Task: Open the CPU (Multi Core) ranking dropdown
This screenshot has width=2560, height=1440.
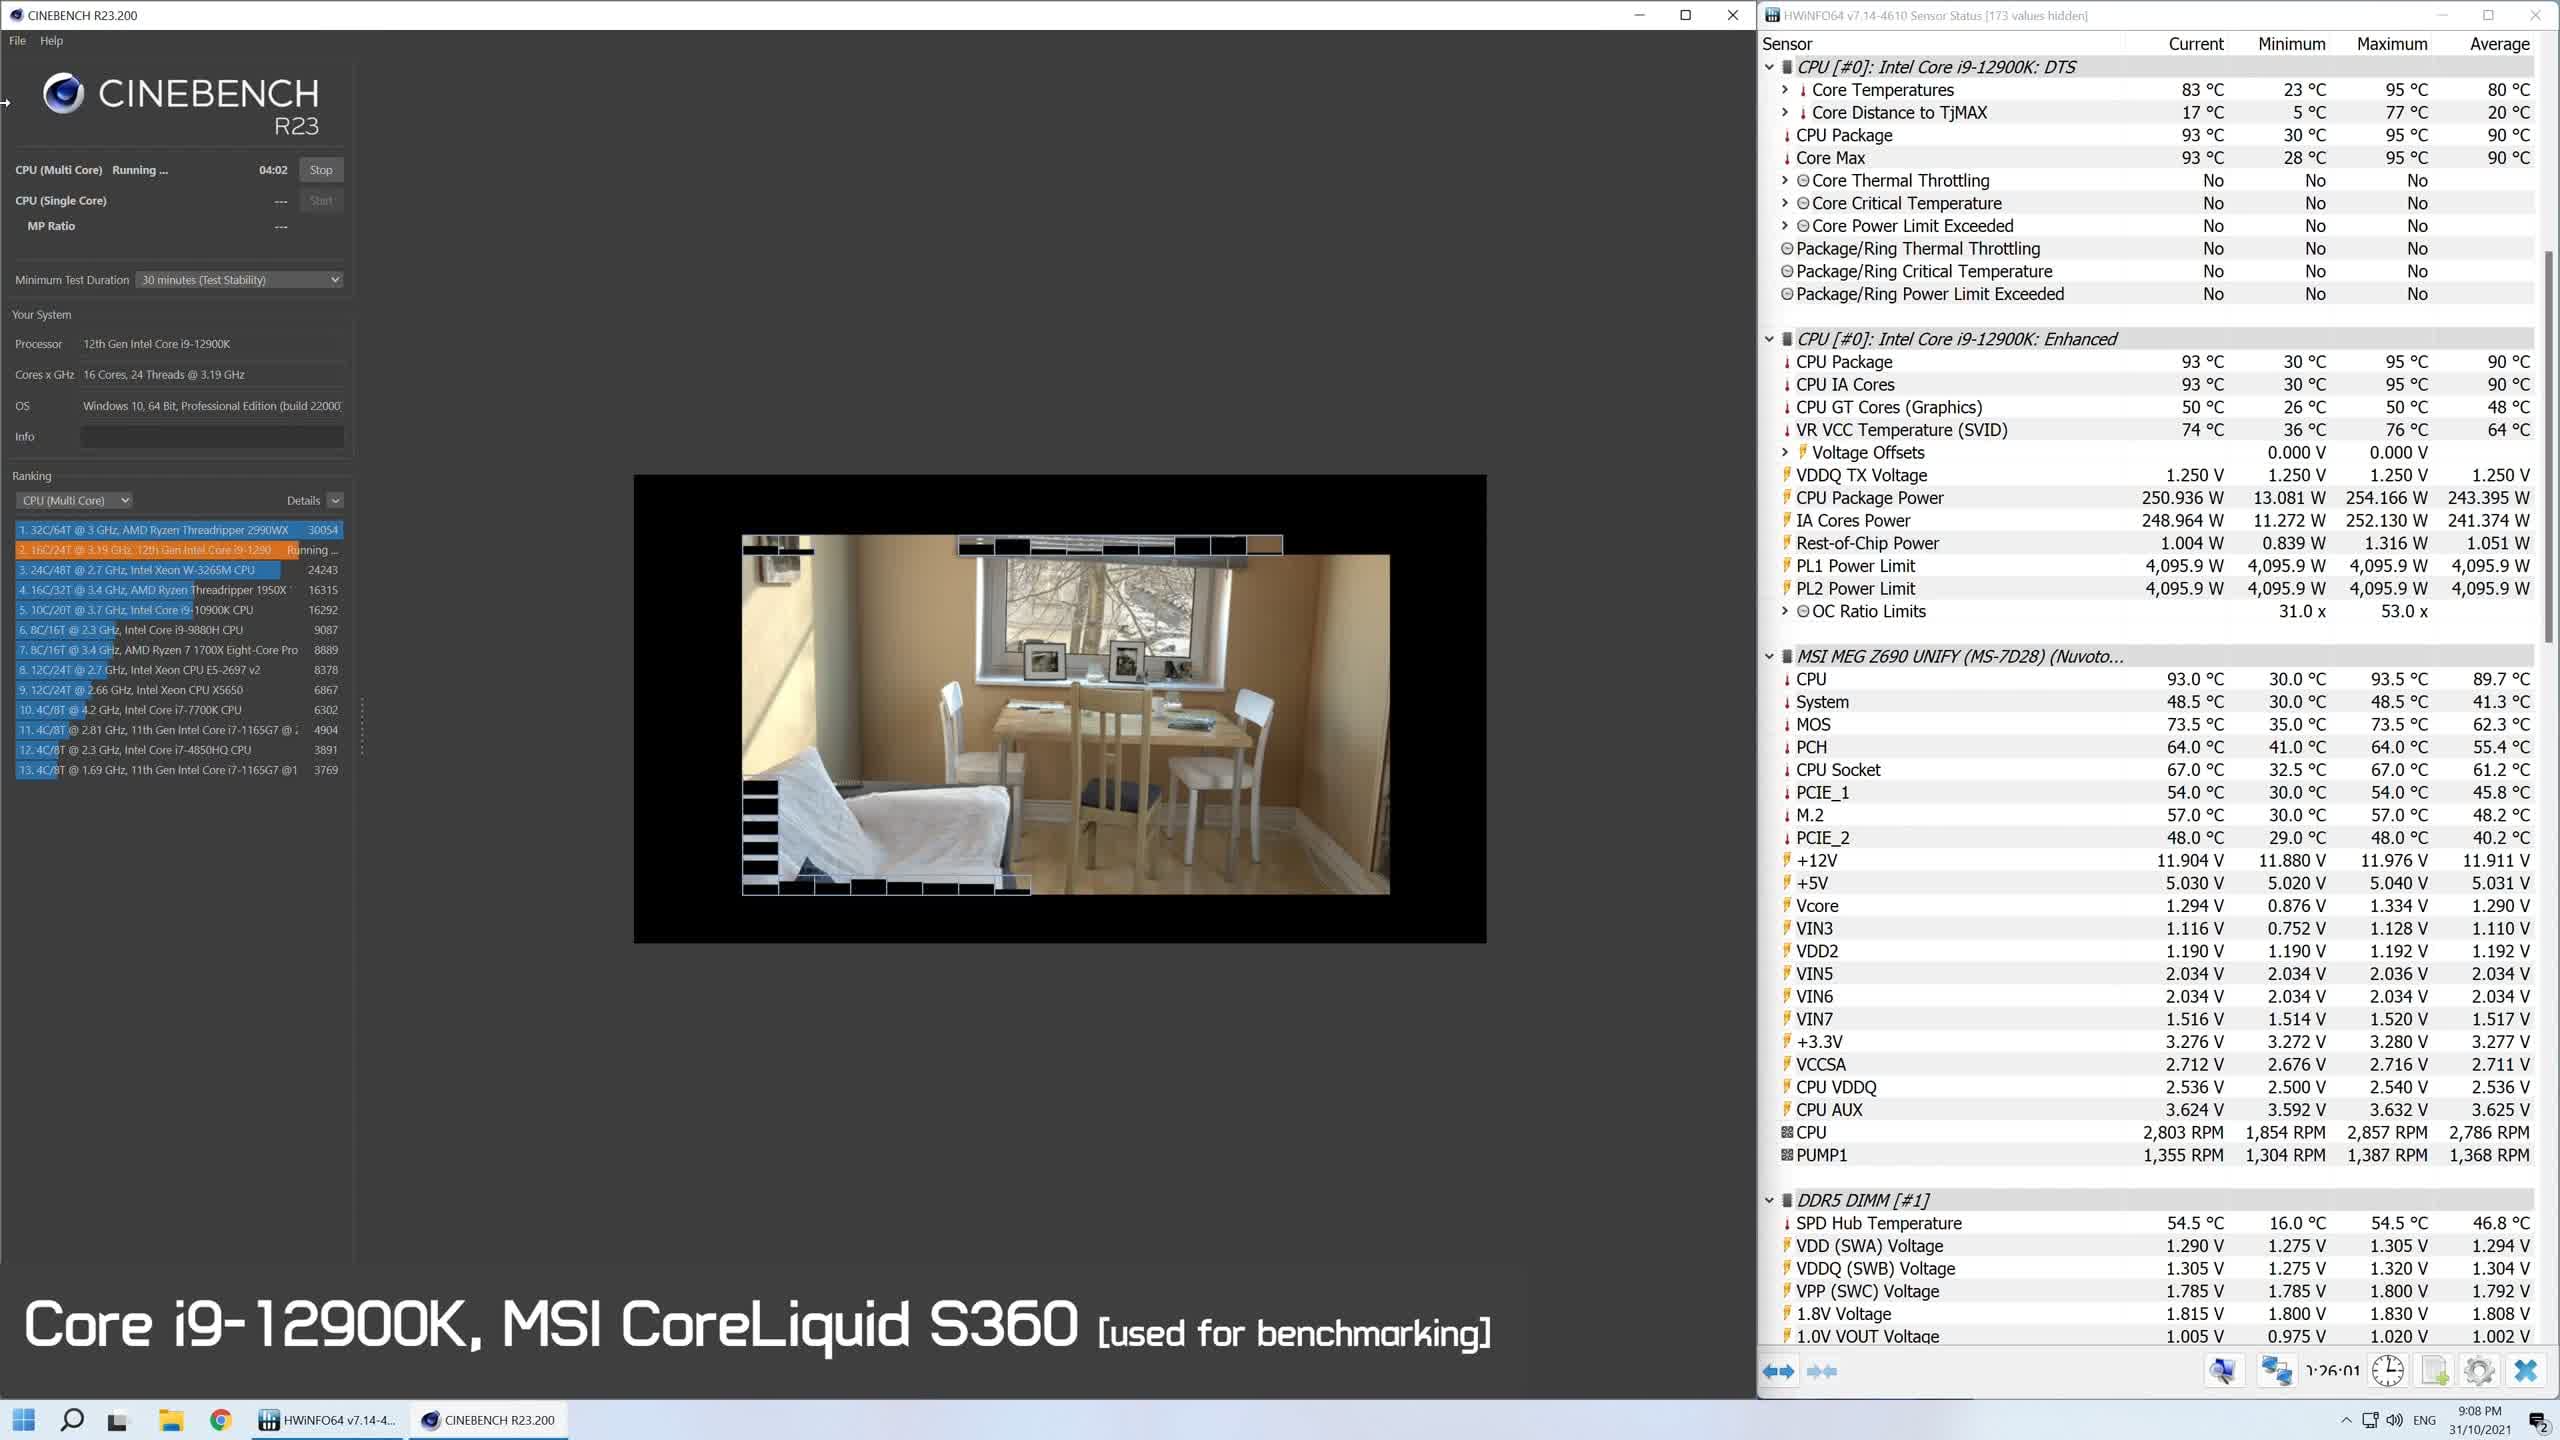Action: pyautogui.click(x=74, y=500)
